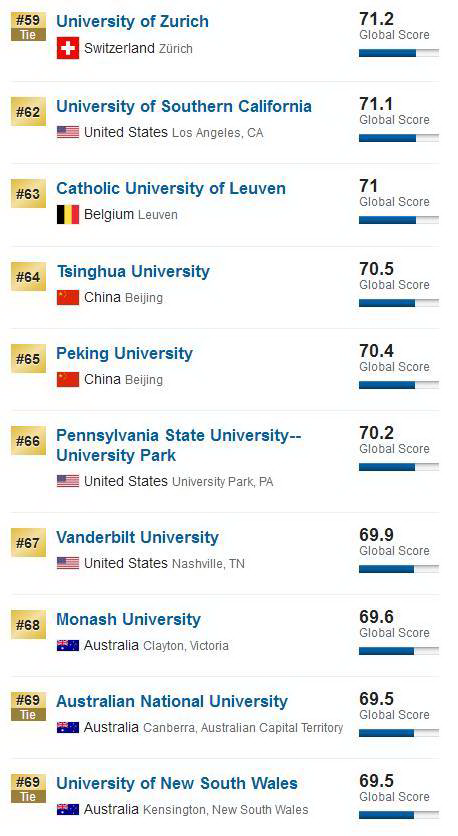Open Pennsylvania State University--University Park link
Image resolution: width=458 pixels, height=836 pixels.
click(179, 445)
